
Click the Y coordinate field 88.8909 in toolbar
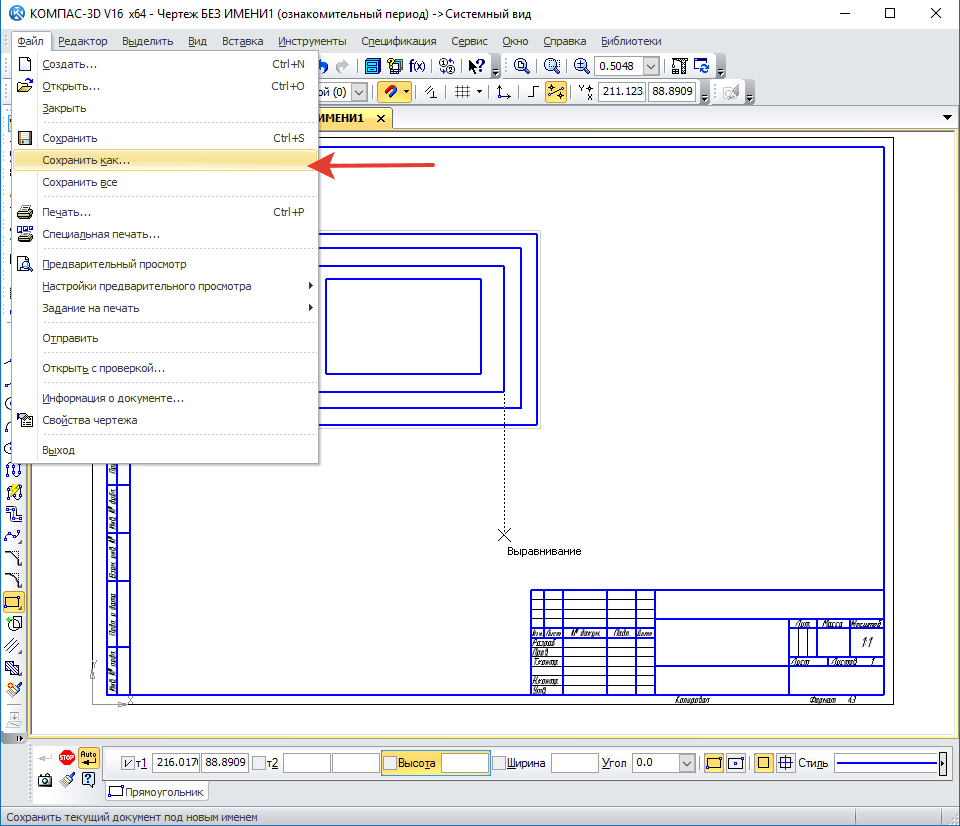coord(673,91)
